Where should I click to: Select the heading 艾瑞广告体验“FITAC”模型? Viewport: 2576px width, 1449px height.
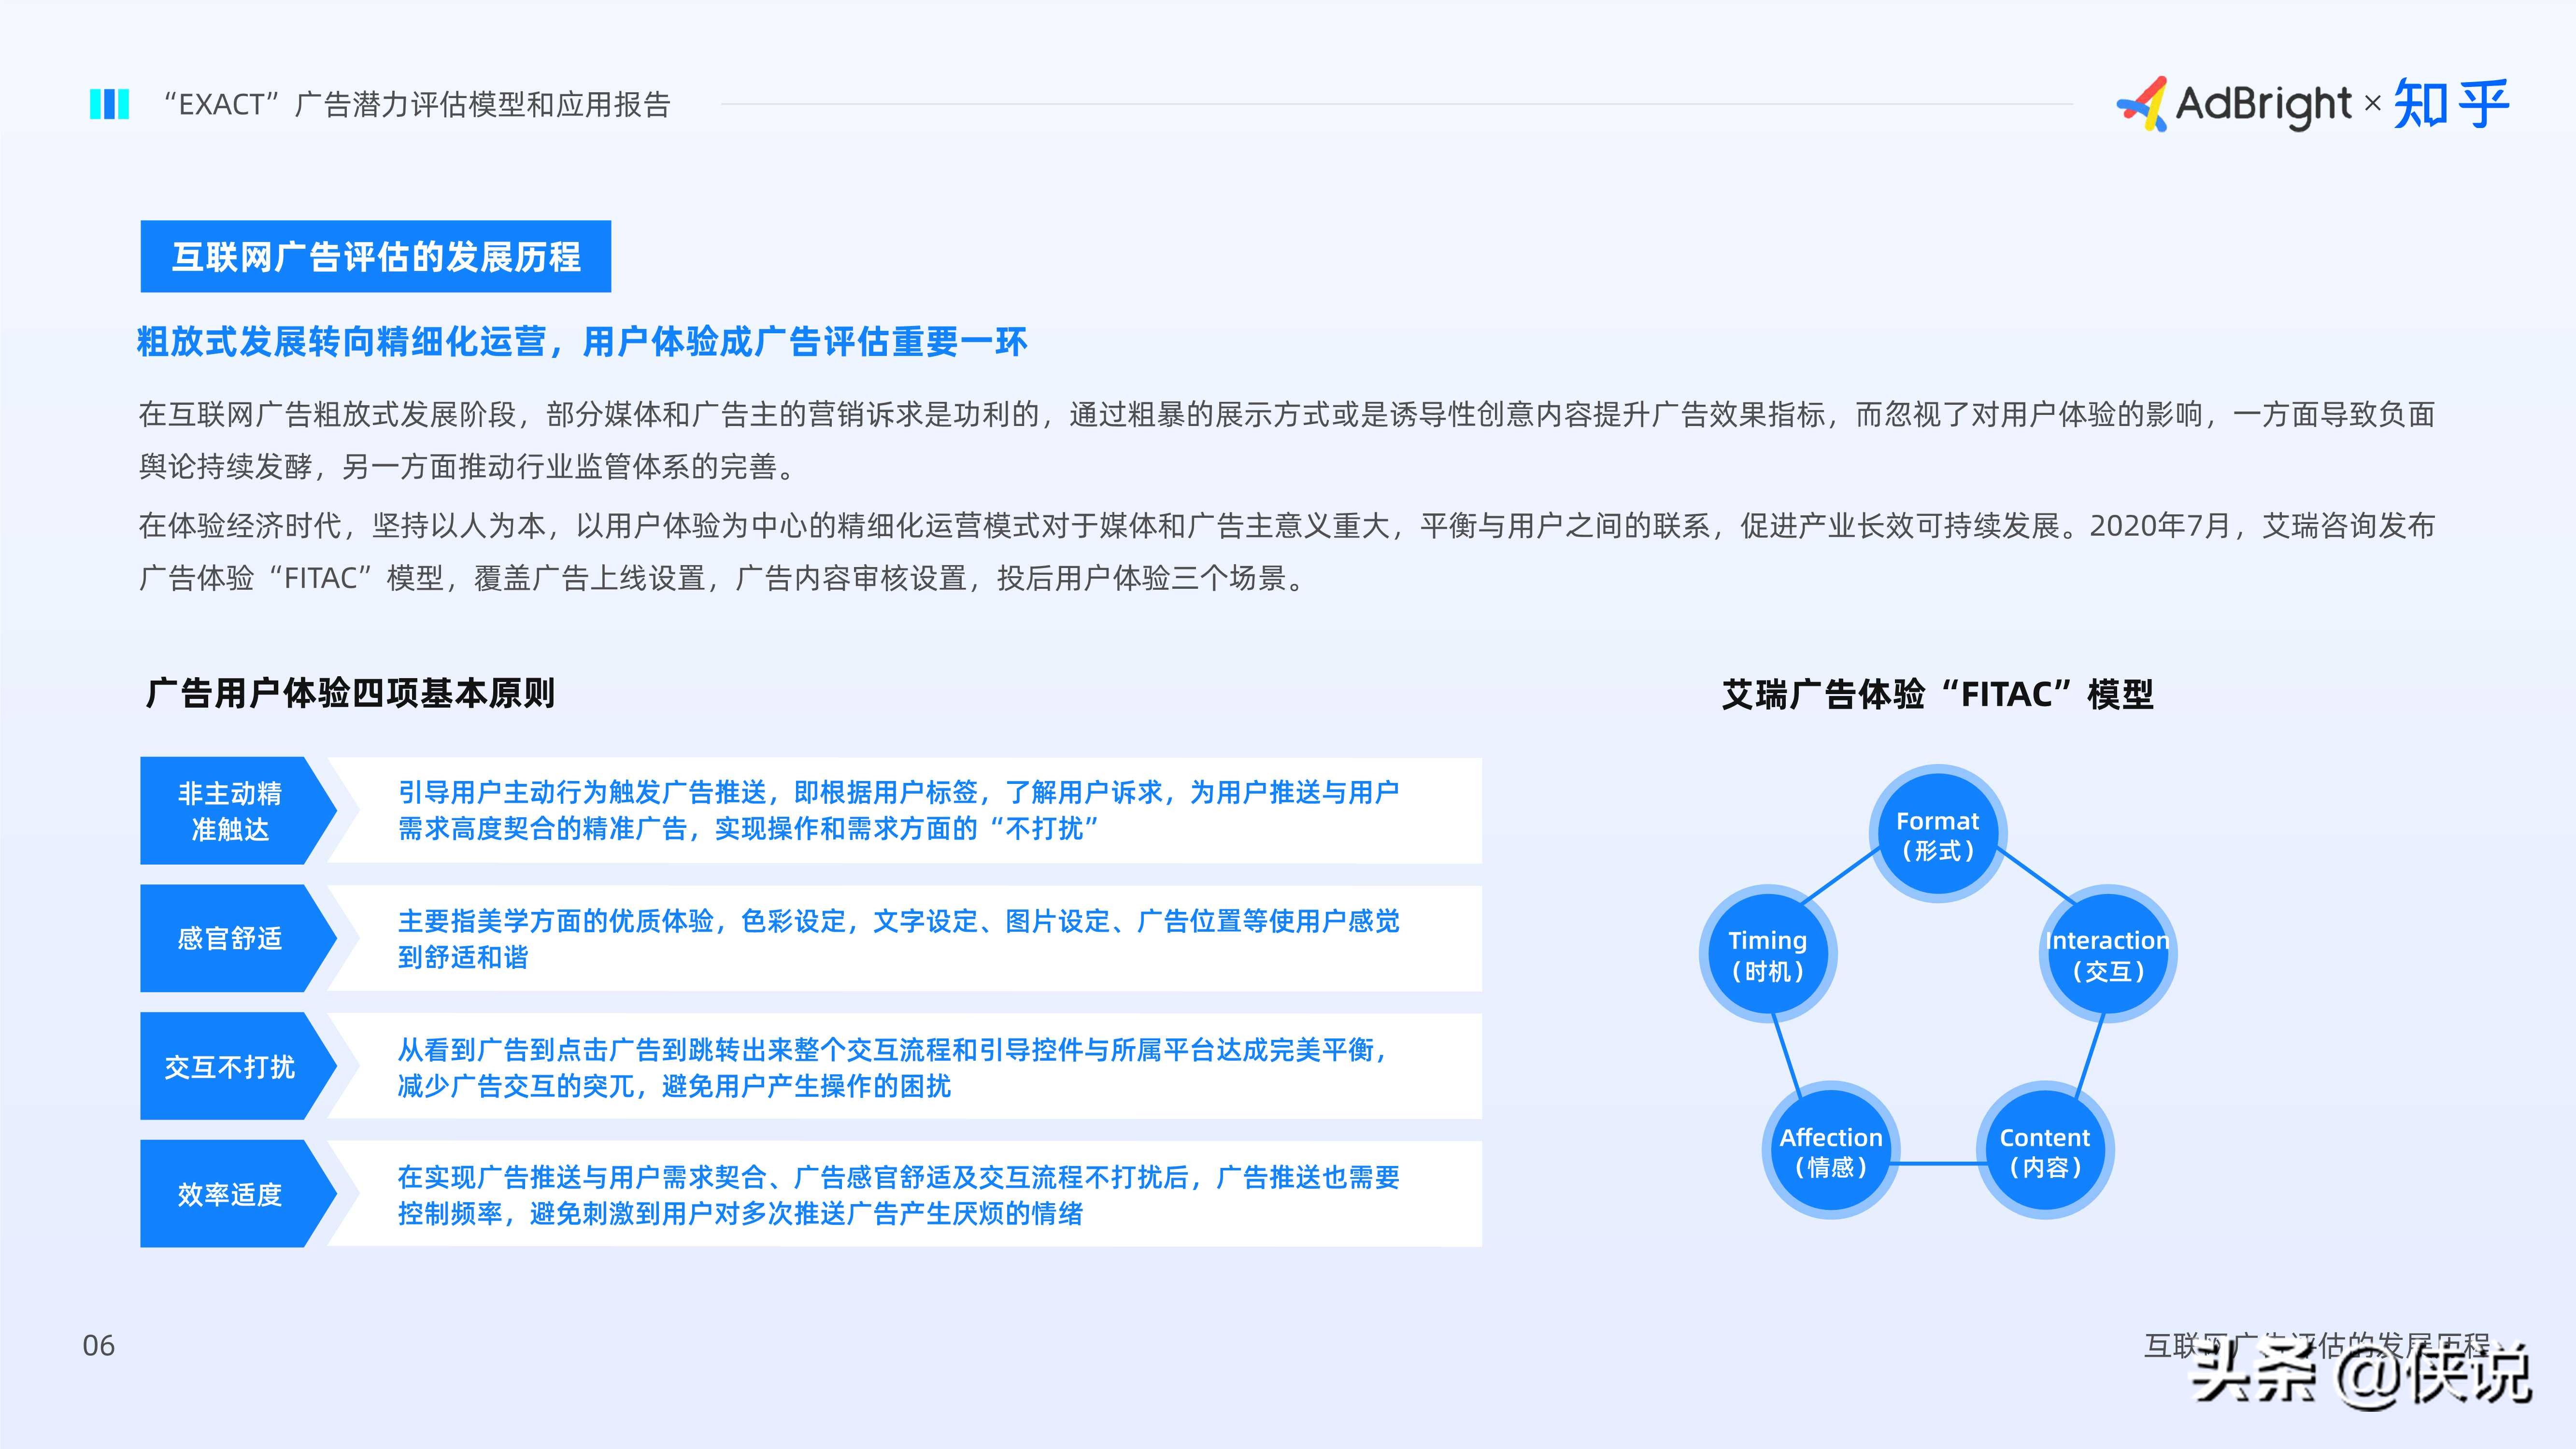coord(1937,694)
